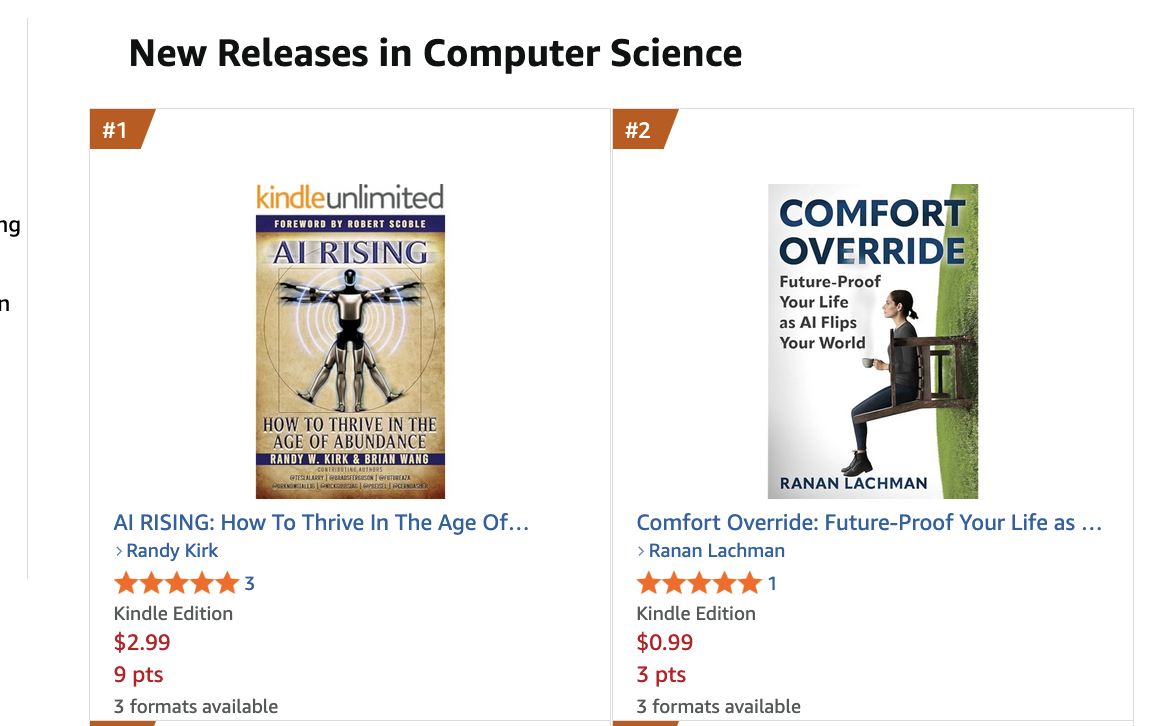Click the 9 pts label
The height and width of the screenshot is (726, 1172).
(138, 674)
